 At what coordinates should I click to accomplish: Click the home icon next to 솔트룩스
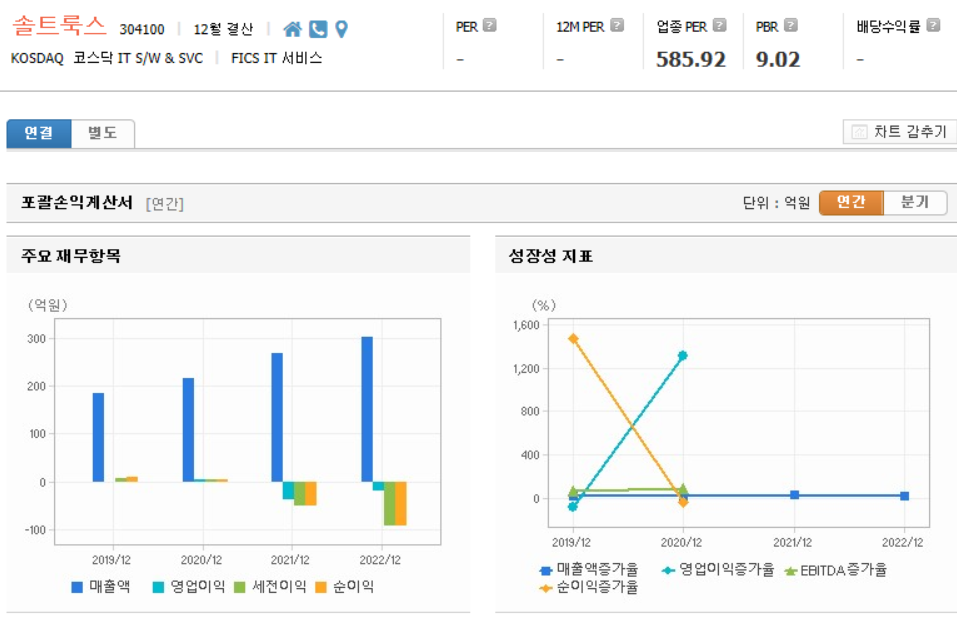coord(292,29)
